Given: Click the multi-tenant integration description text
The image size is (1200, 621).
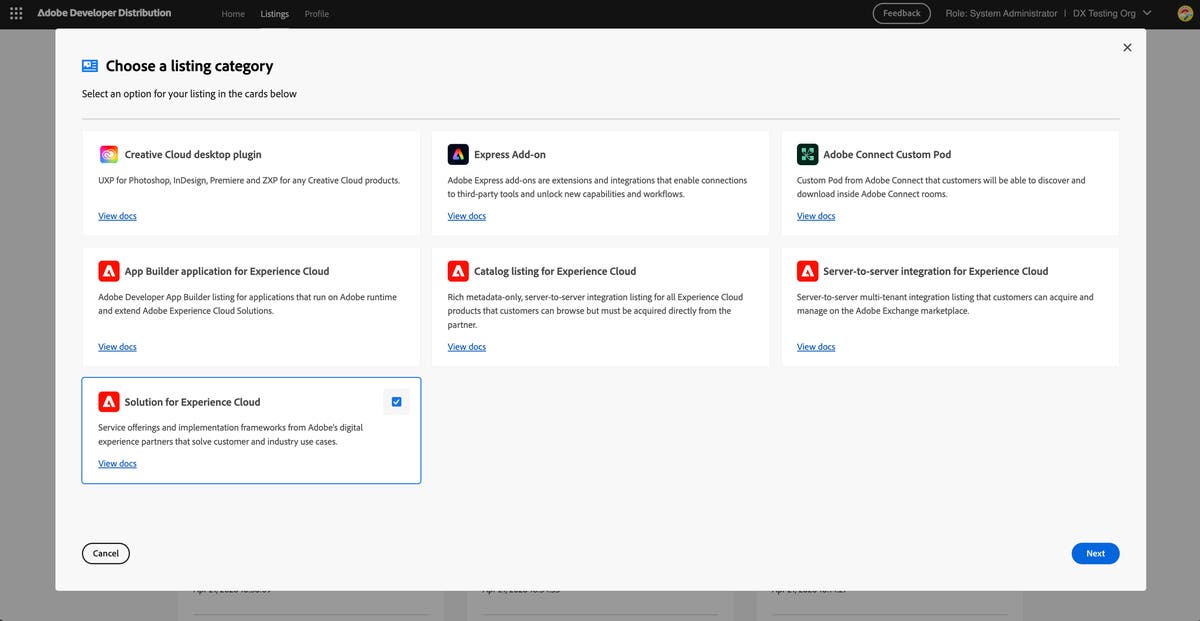Looking at the screenshot, I should coord(945,304).
